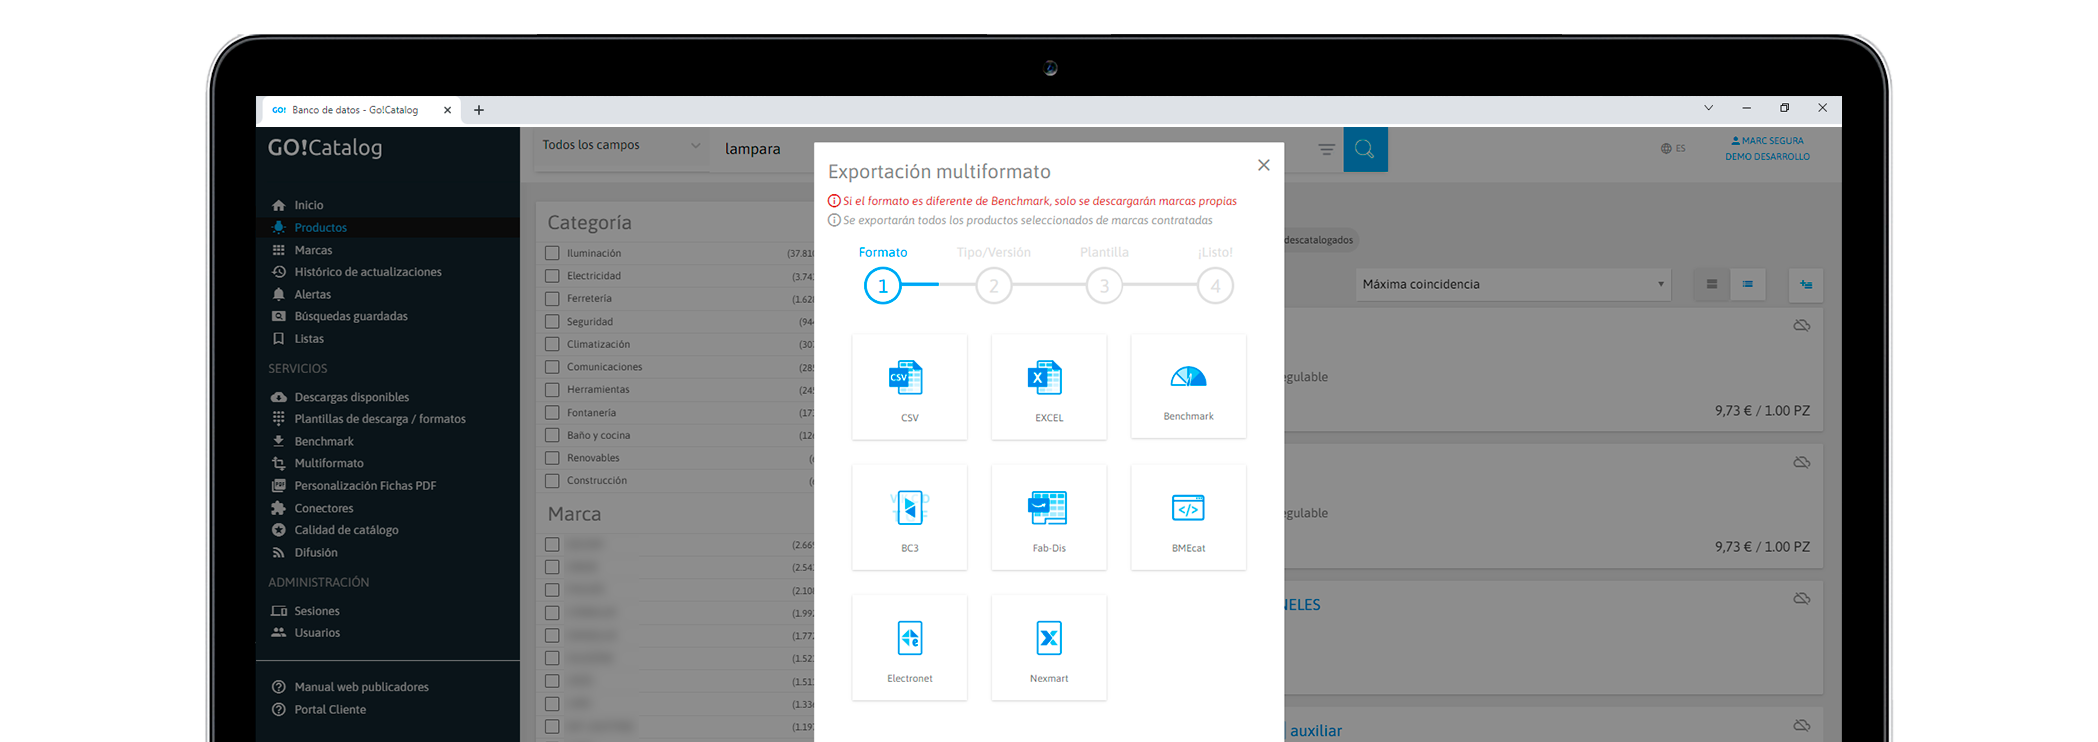Pick the BC3 export format
The height and width of the screenshot is (742, 2098).
click(x=909, y=517)
